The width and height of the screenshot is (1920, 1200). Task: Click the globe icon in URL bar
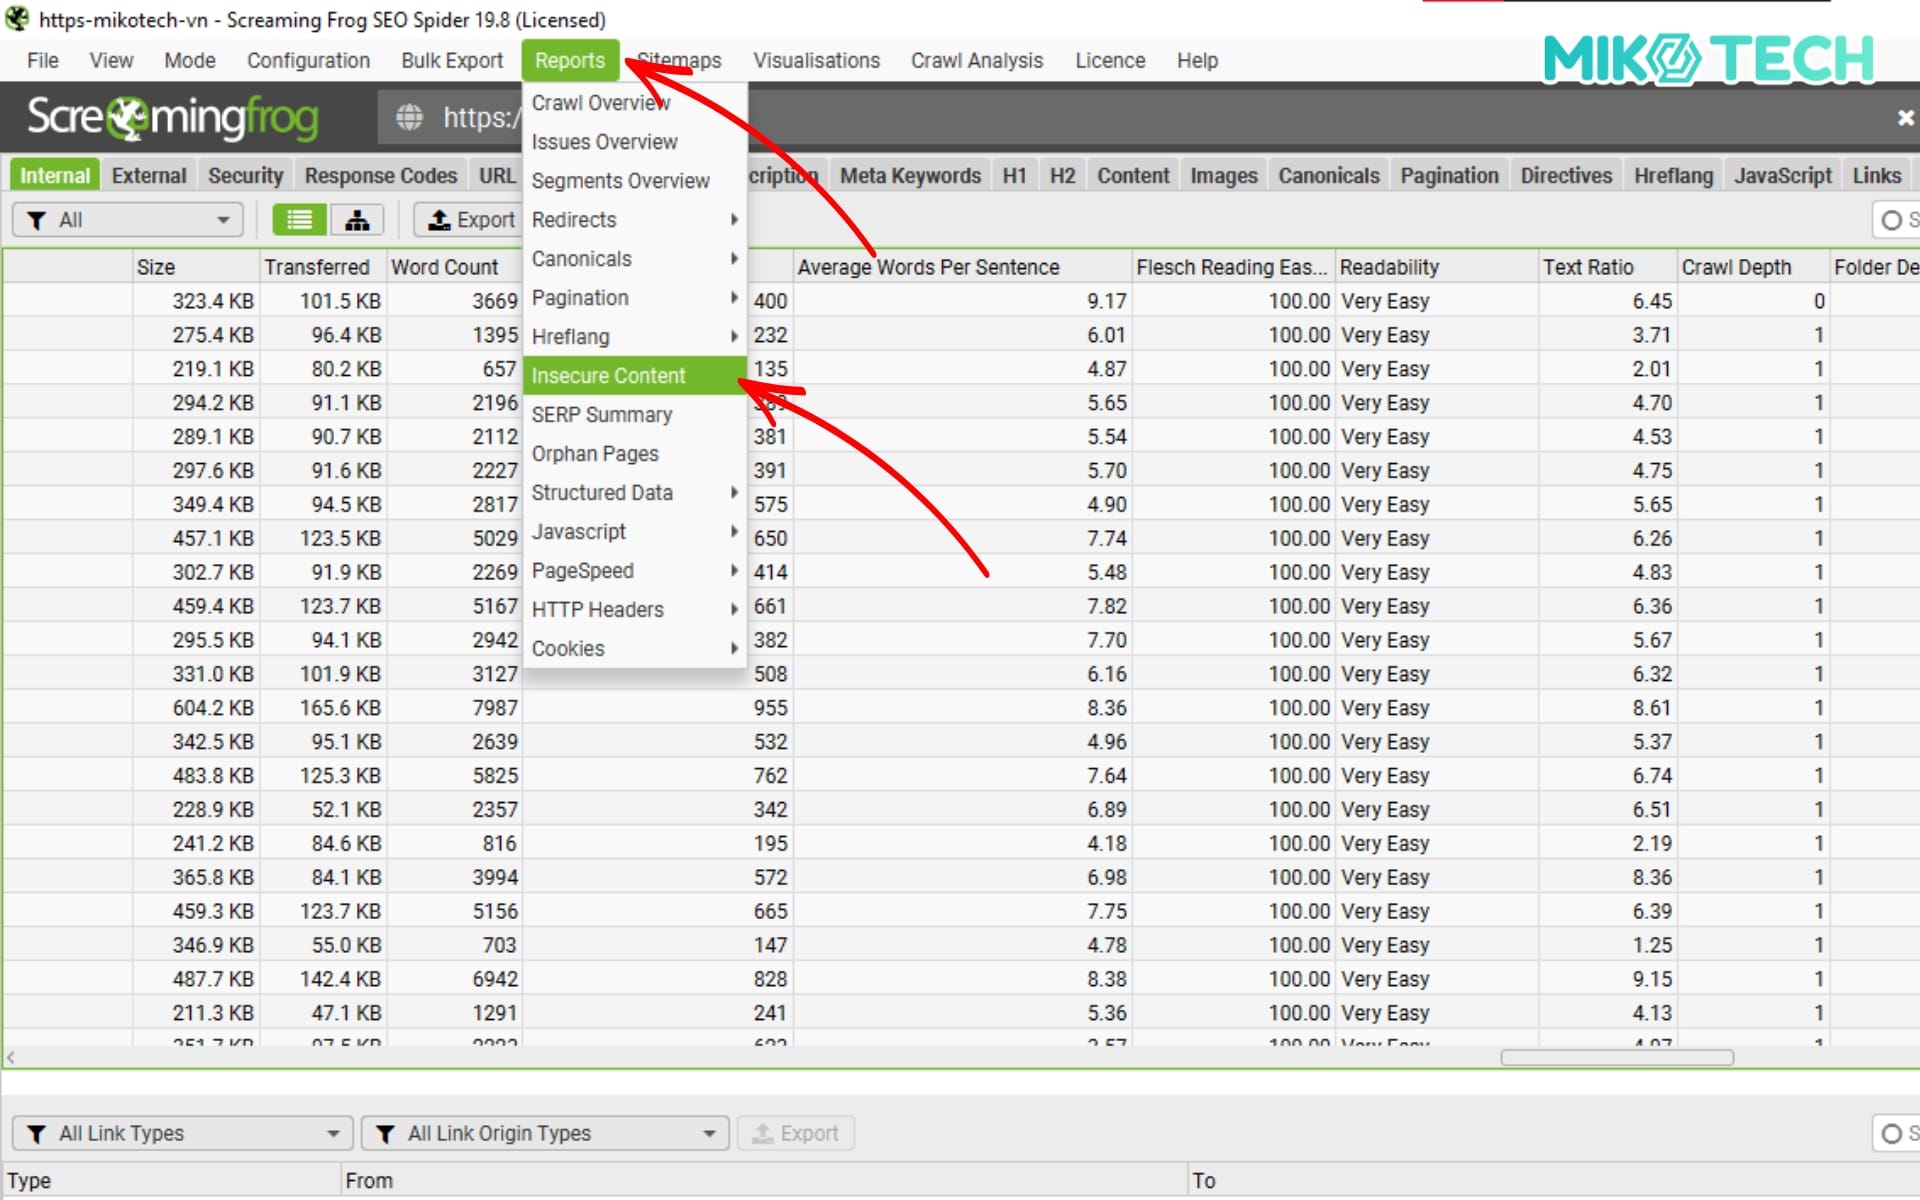[x=409, y=118]
